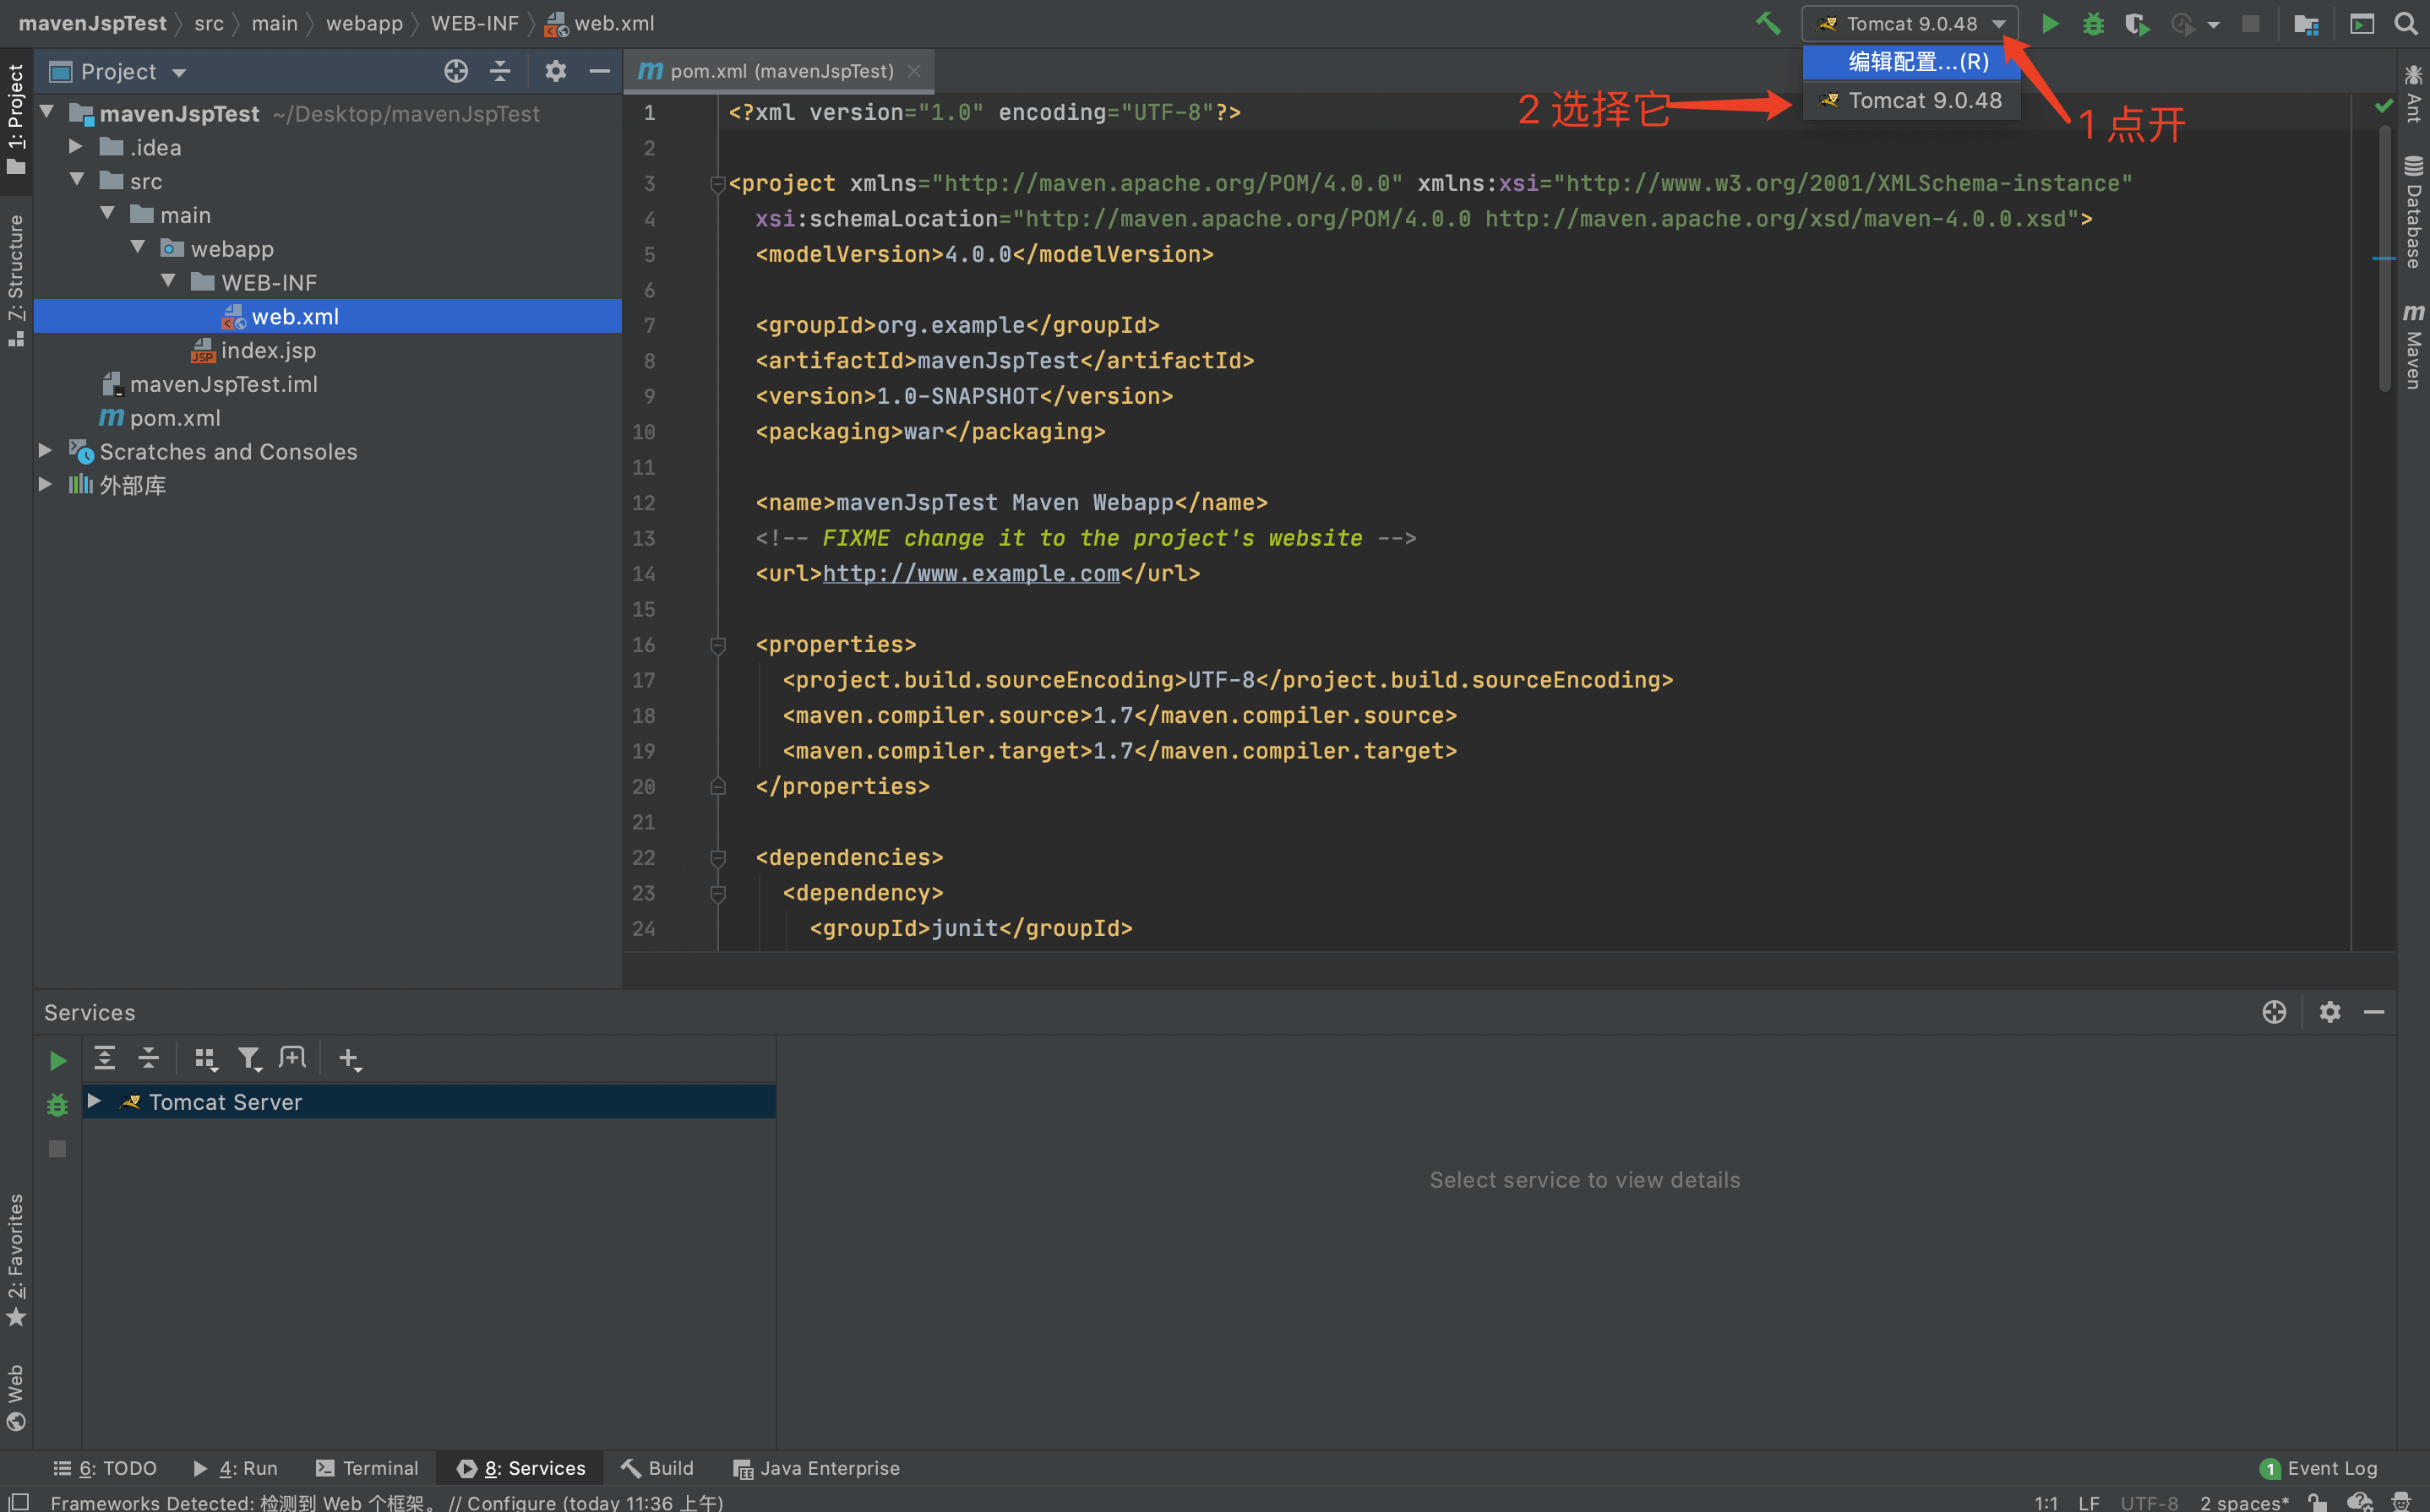
Task: Click WEB-INF in the breadcrumb path
Action: pos(474,23)
